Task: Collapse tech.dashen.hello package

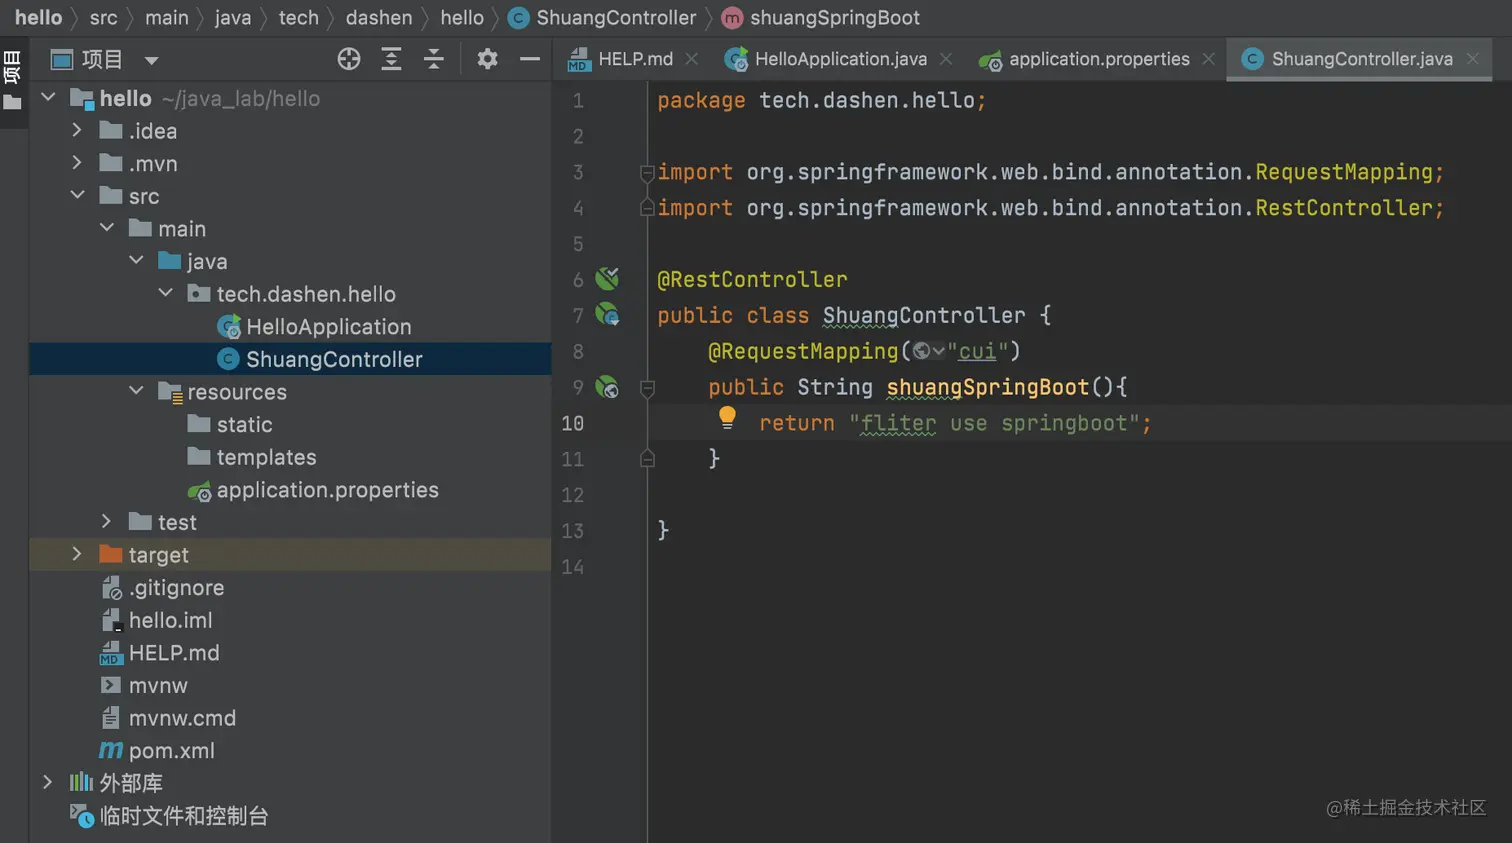Action: pyautogui.click(x=165, y=293)
